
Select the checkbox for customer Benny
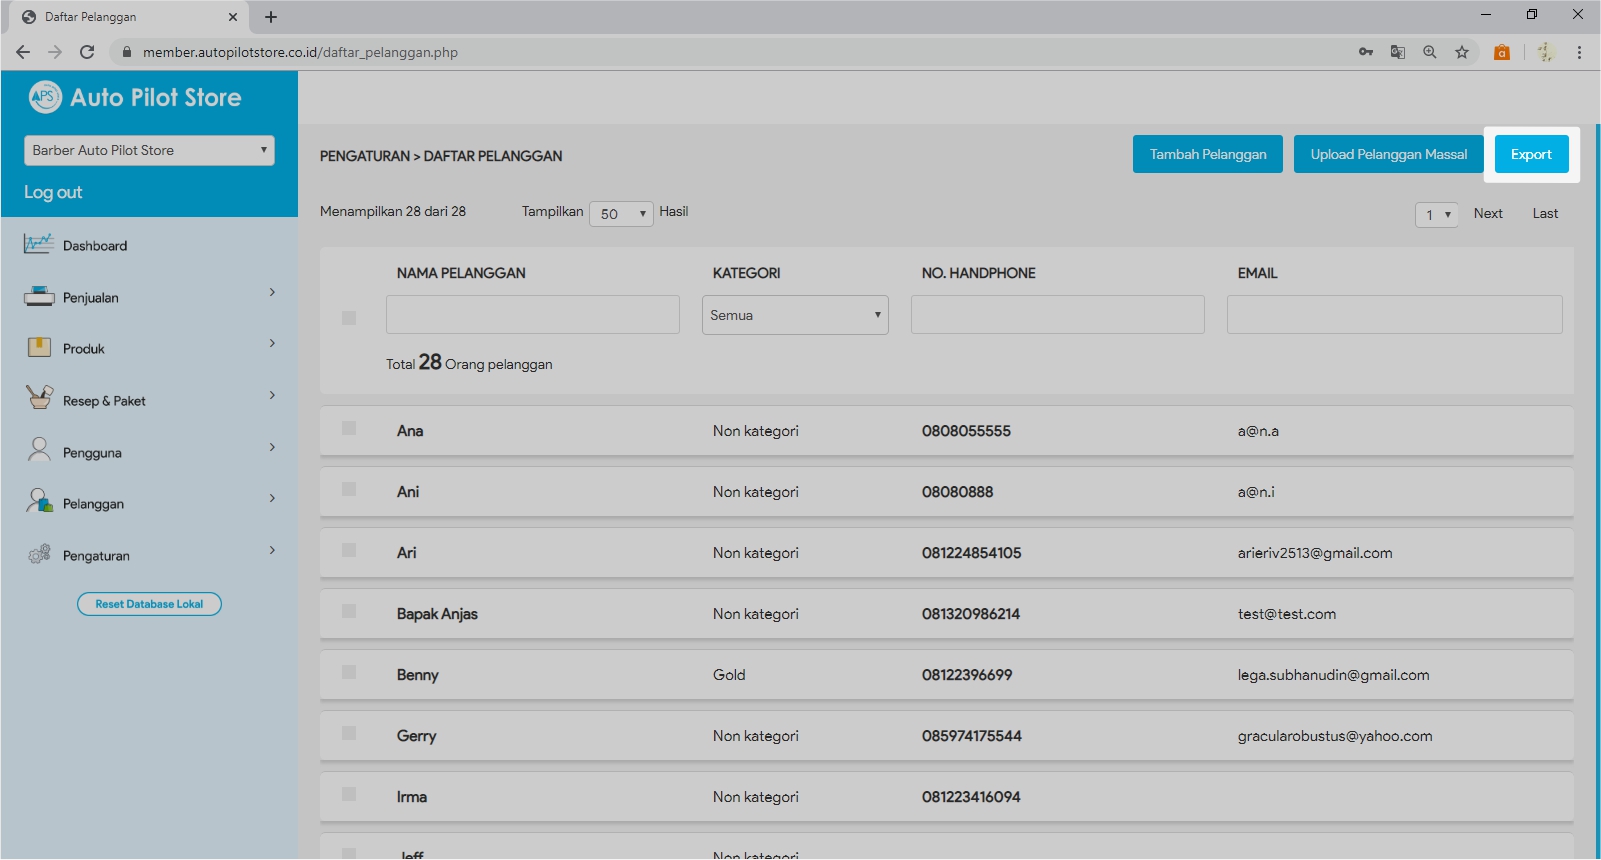(x=349, y=673)
